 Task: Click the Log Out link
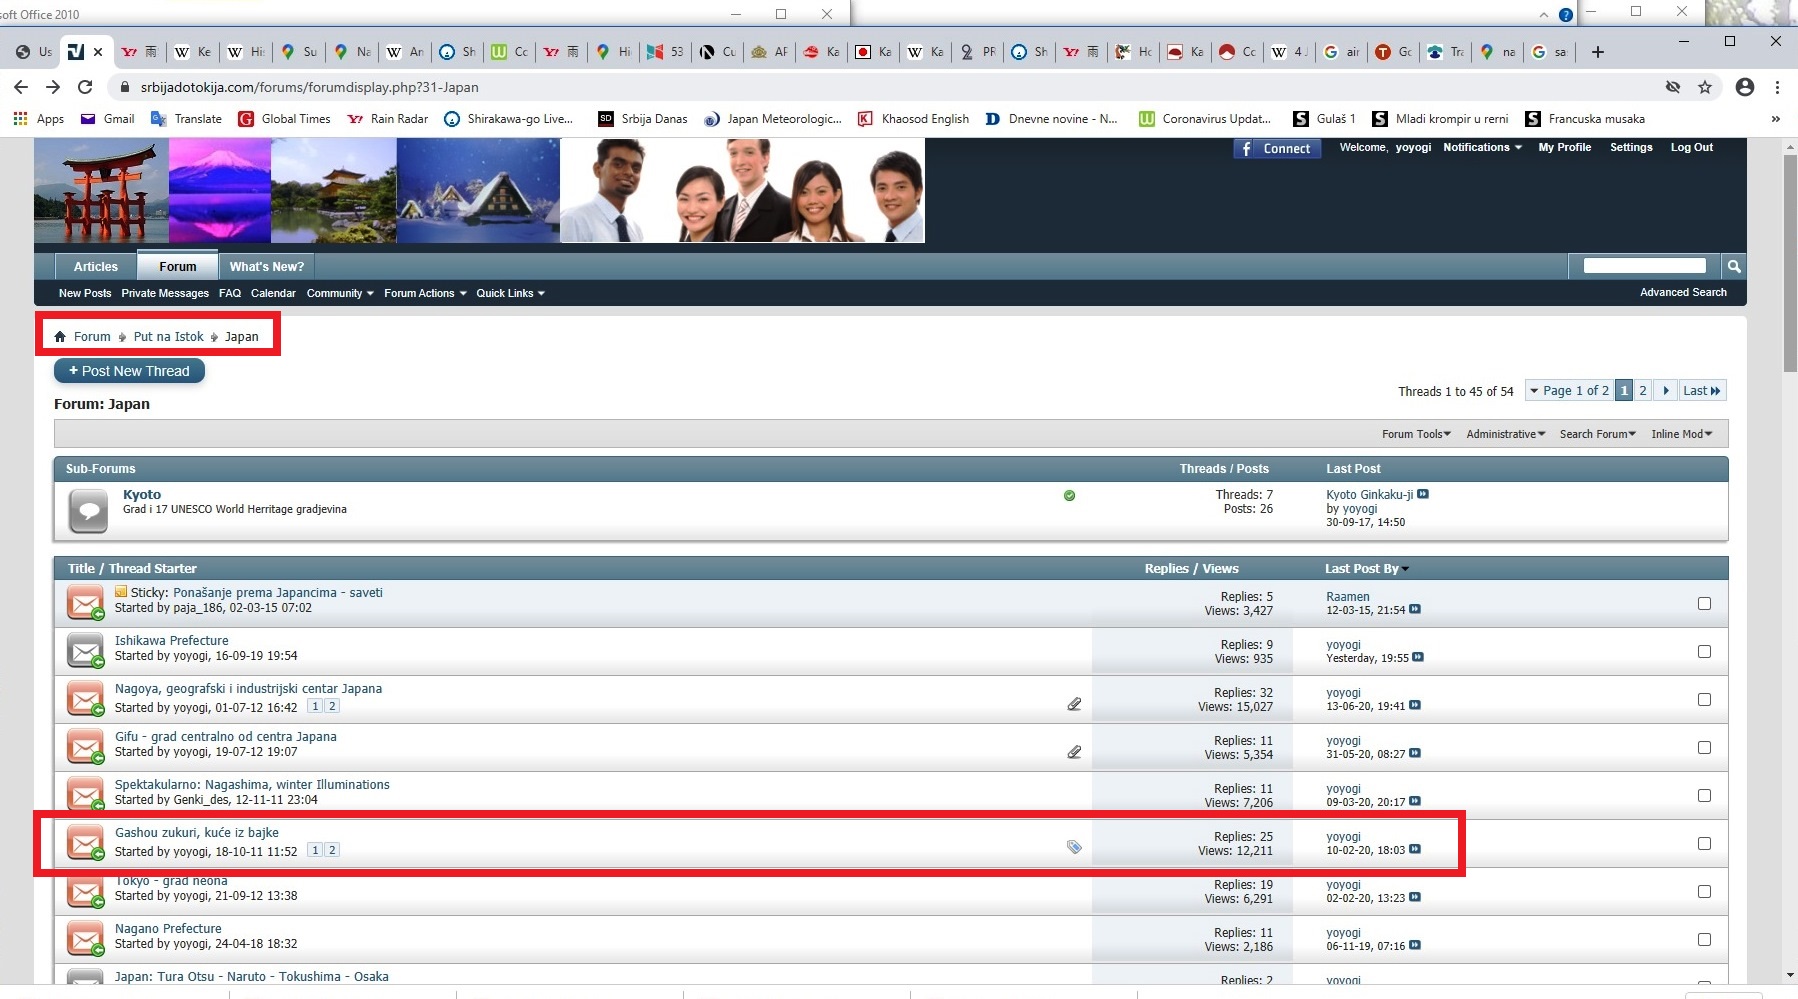1691,147
